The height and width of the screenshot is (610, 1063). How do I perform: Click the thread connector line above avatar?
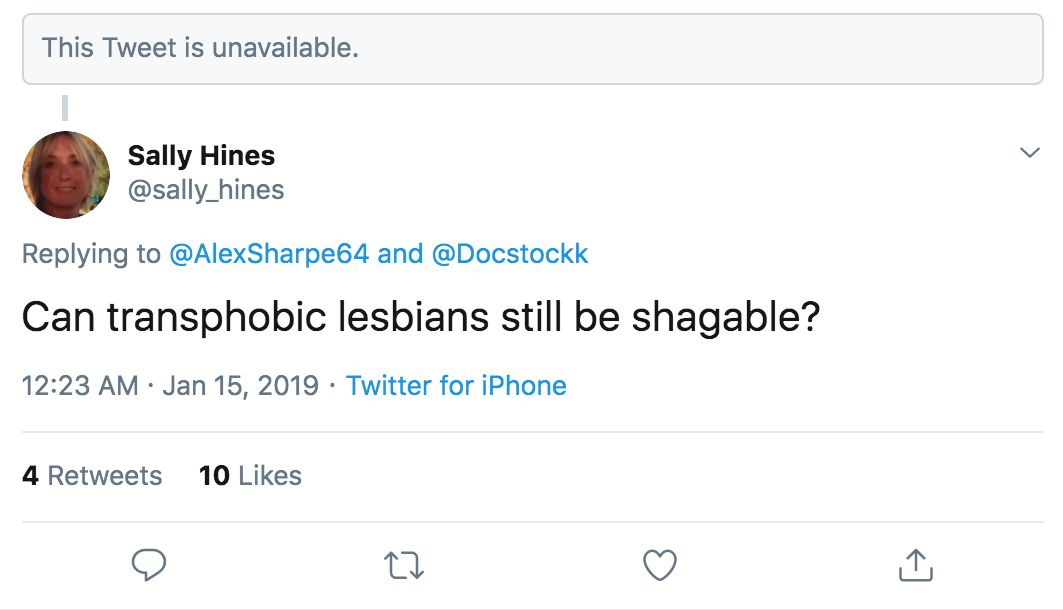coord(65,108)
